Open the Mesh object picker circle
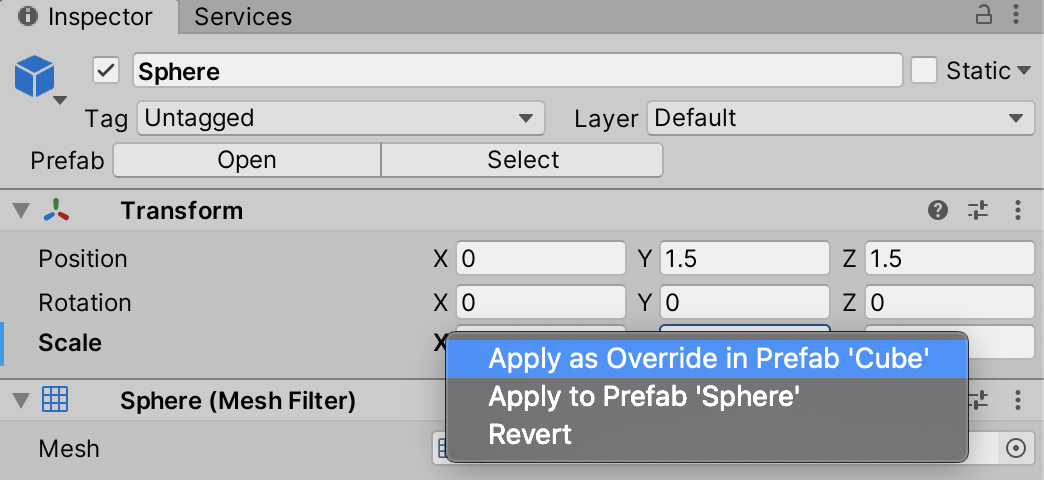The image size is (1044, 480). coord(1016,449)
